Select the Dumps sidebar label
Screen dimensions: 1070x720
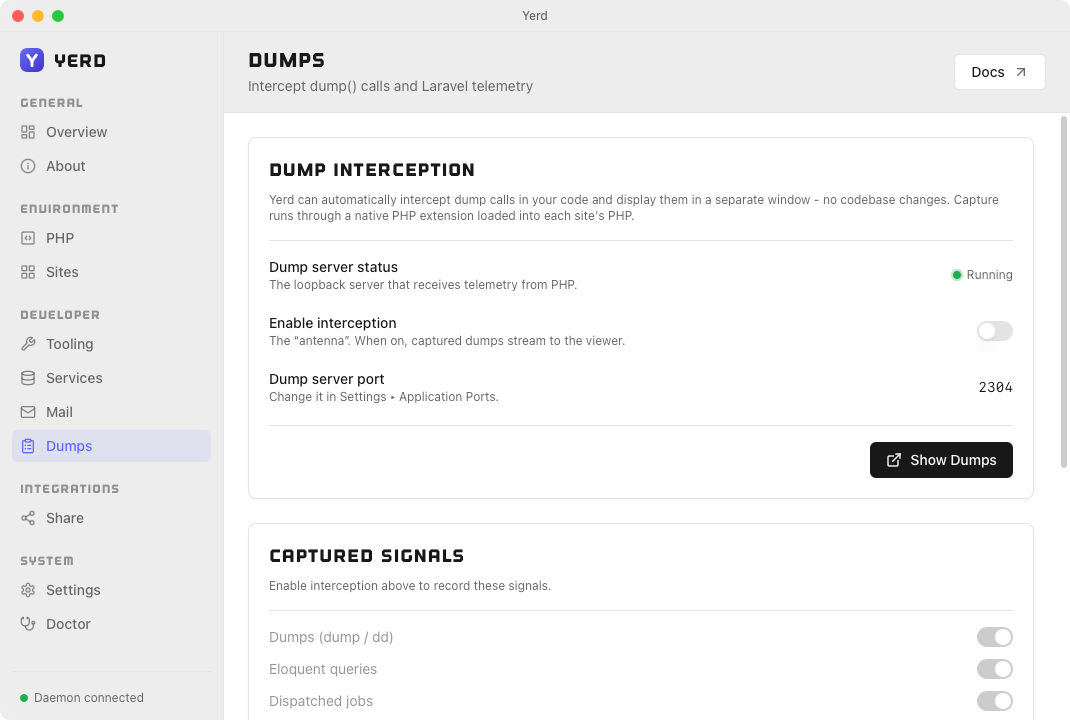[69, 446]
